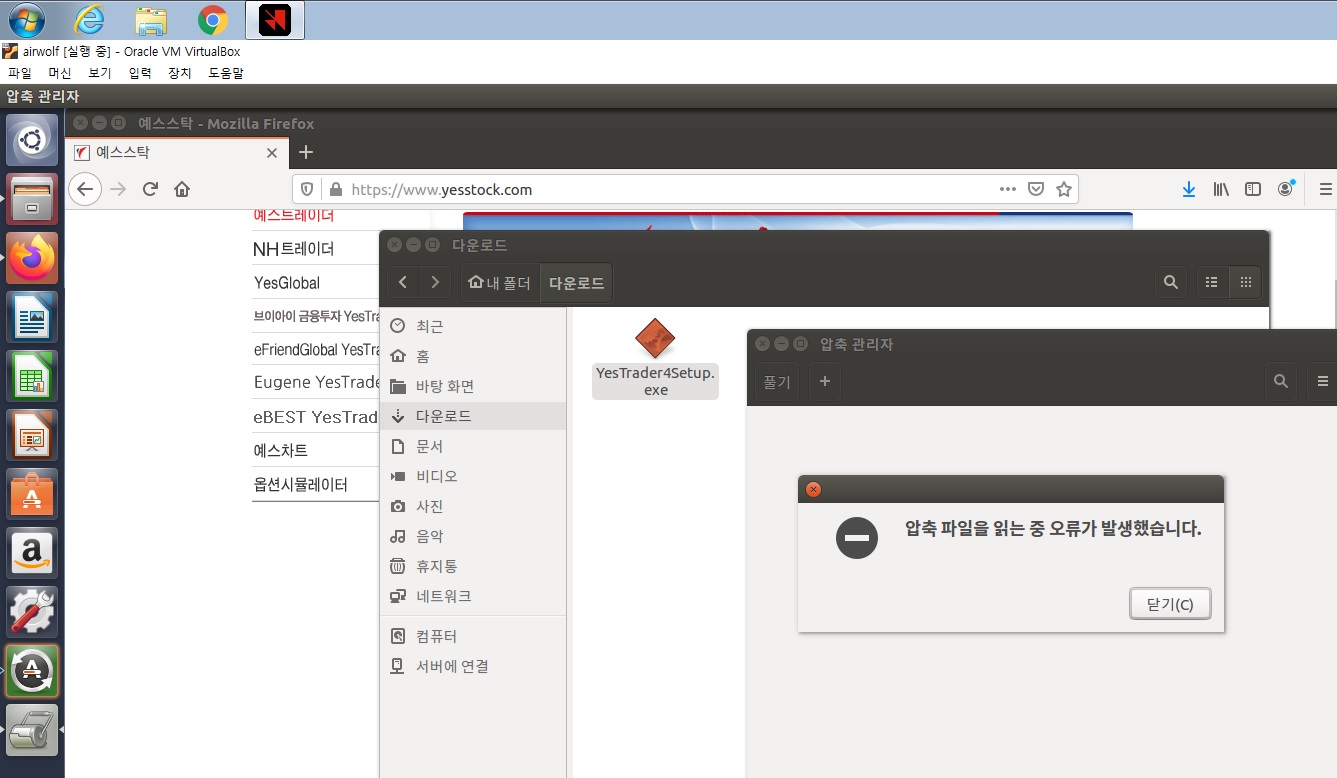Viewport: 1337px width, 778px height.
Task: Open new tab in Firefox
Action: [x=306, y=152]
